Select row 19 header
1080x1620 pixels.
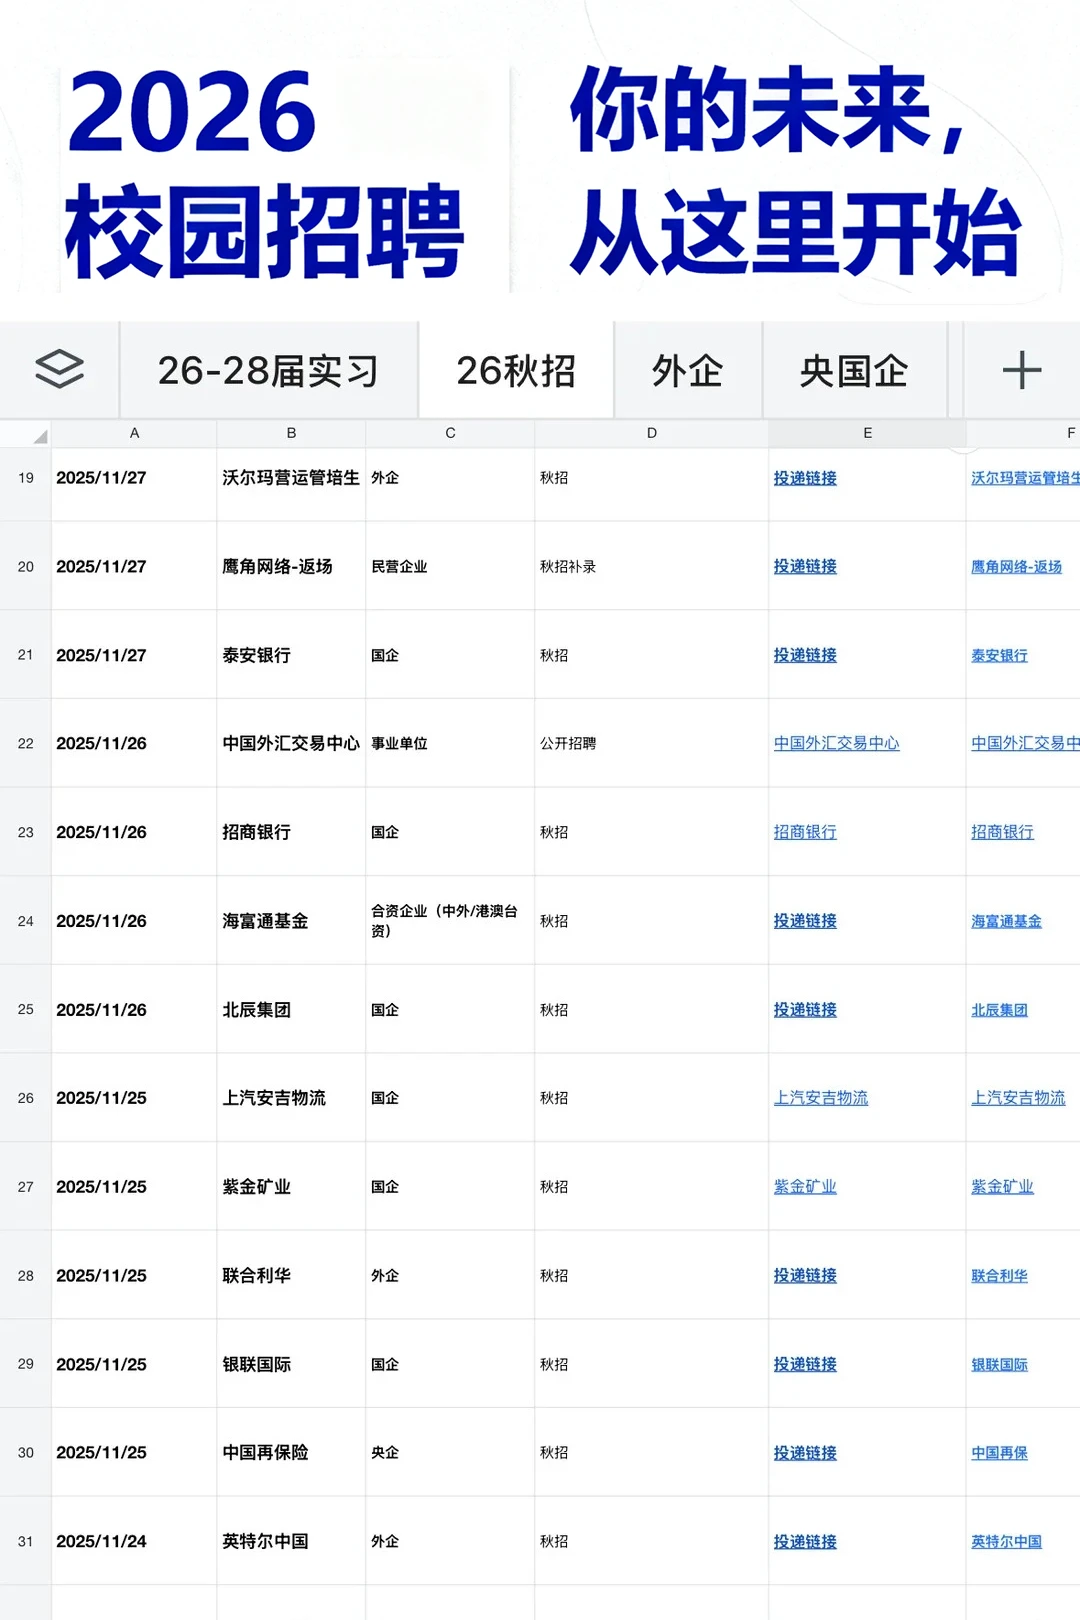pos(26,478)
